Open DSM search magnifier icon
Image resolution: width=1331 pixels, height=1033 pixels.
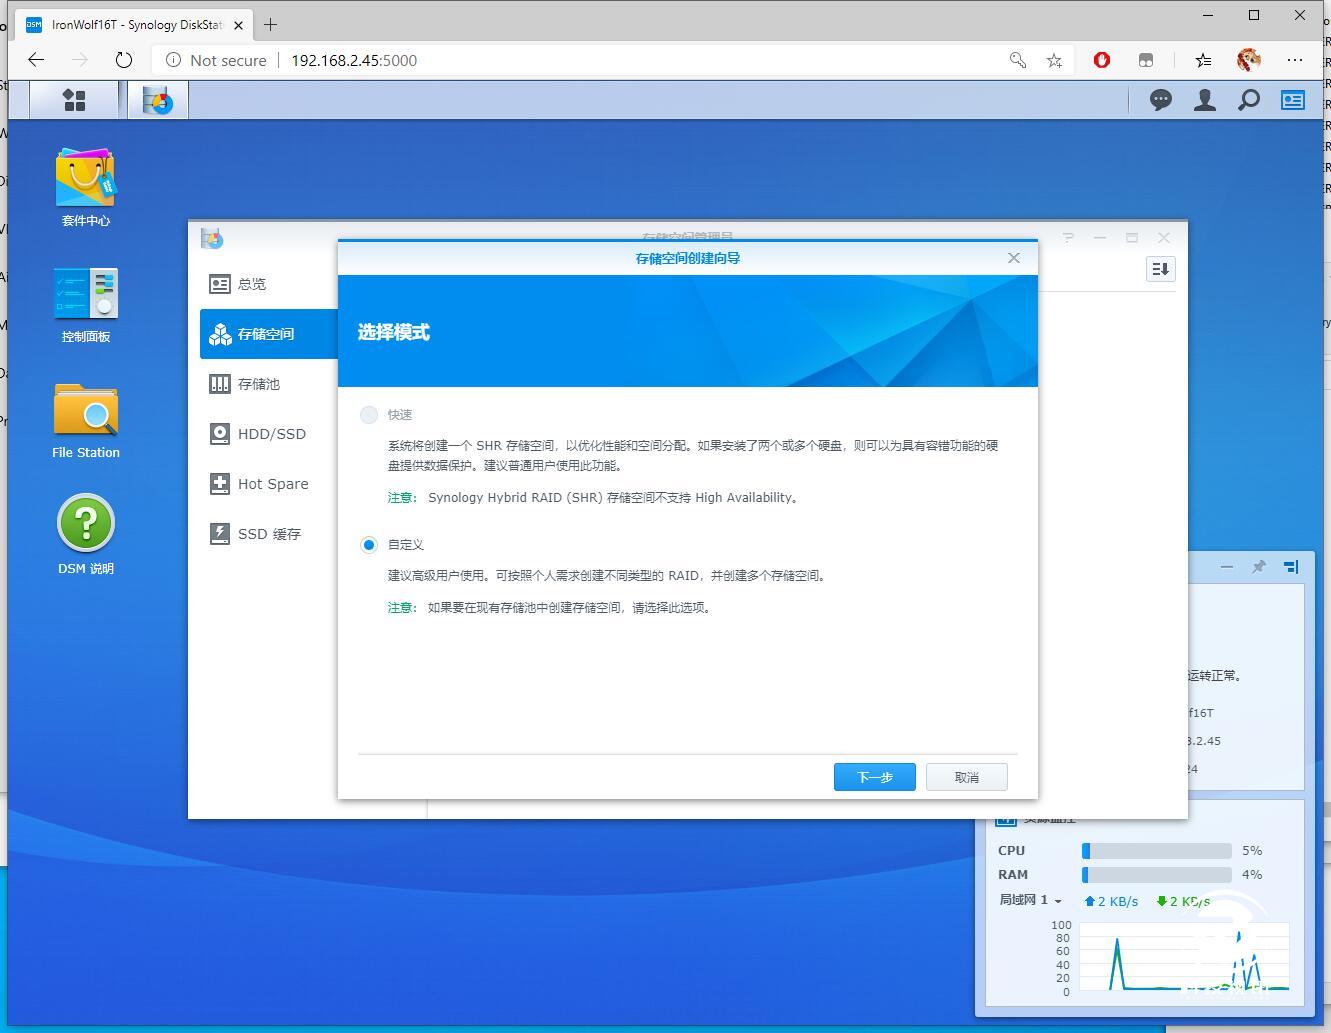click(x=1249, y=100)
